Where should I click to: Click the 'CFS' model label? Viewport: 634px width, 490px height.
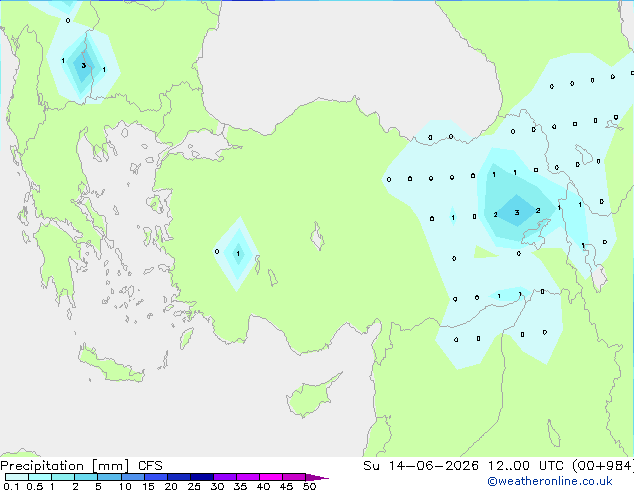[150, 466]
